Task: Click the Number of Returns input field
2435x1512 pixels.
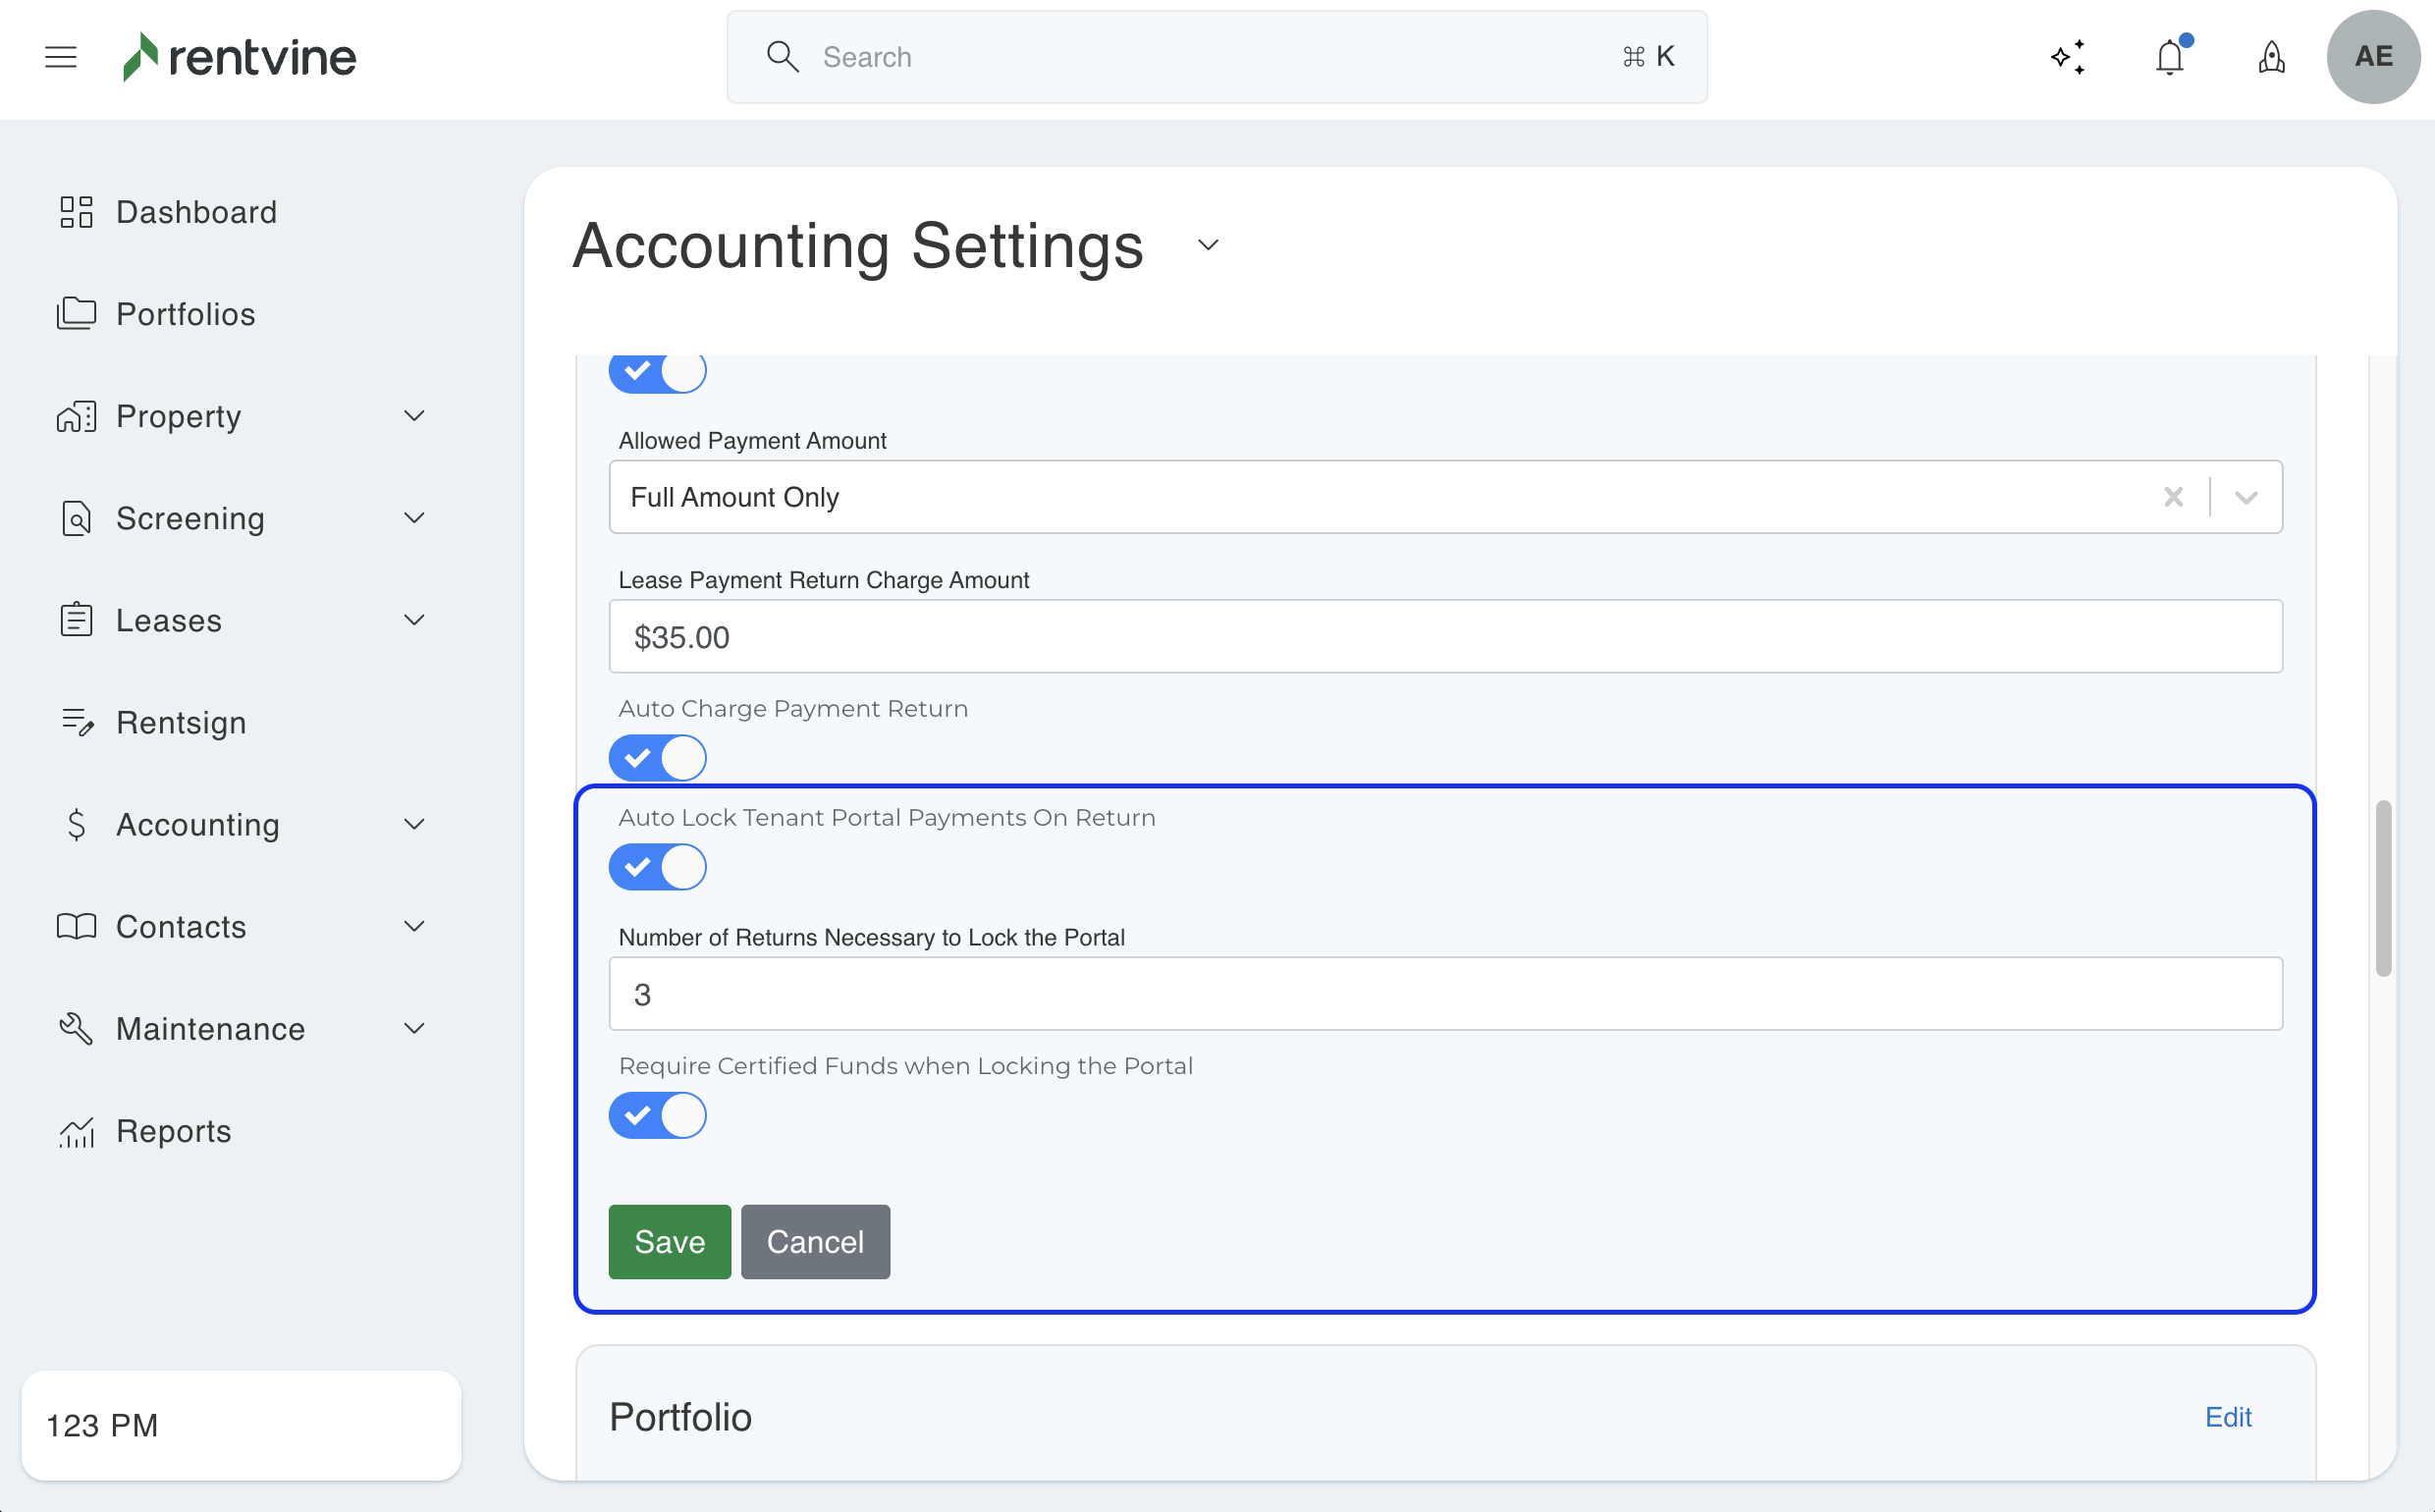Action: pos(1445,994)
